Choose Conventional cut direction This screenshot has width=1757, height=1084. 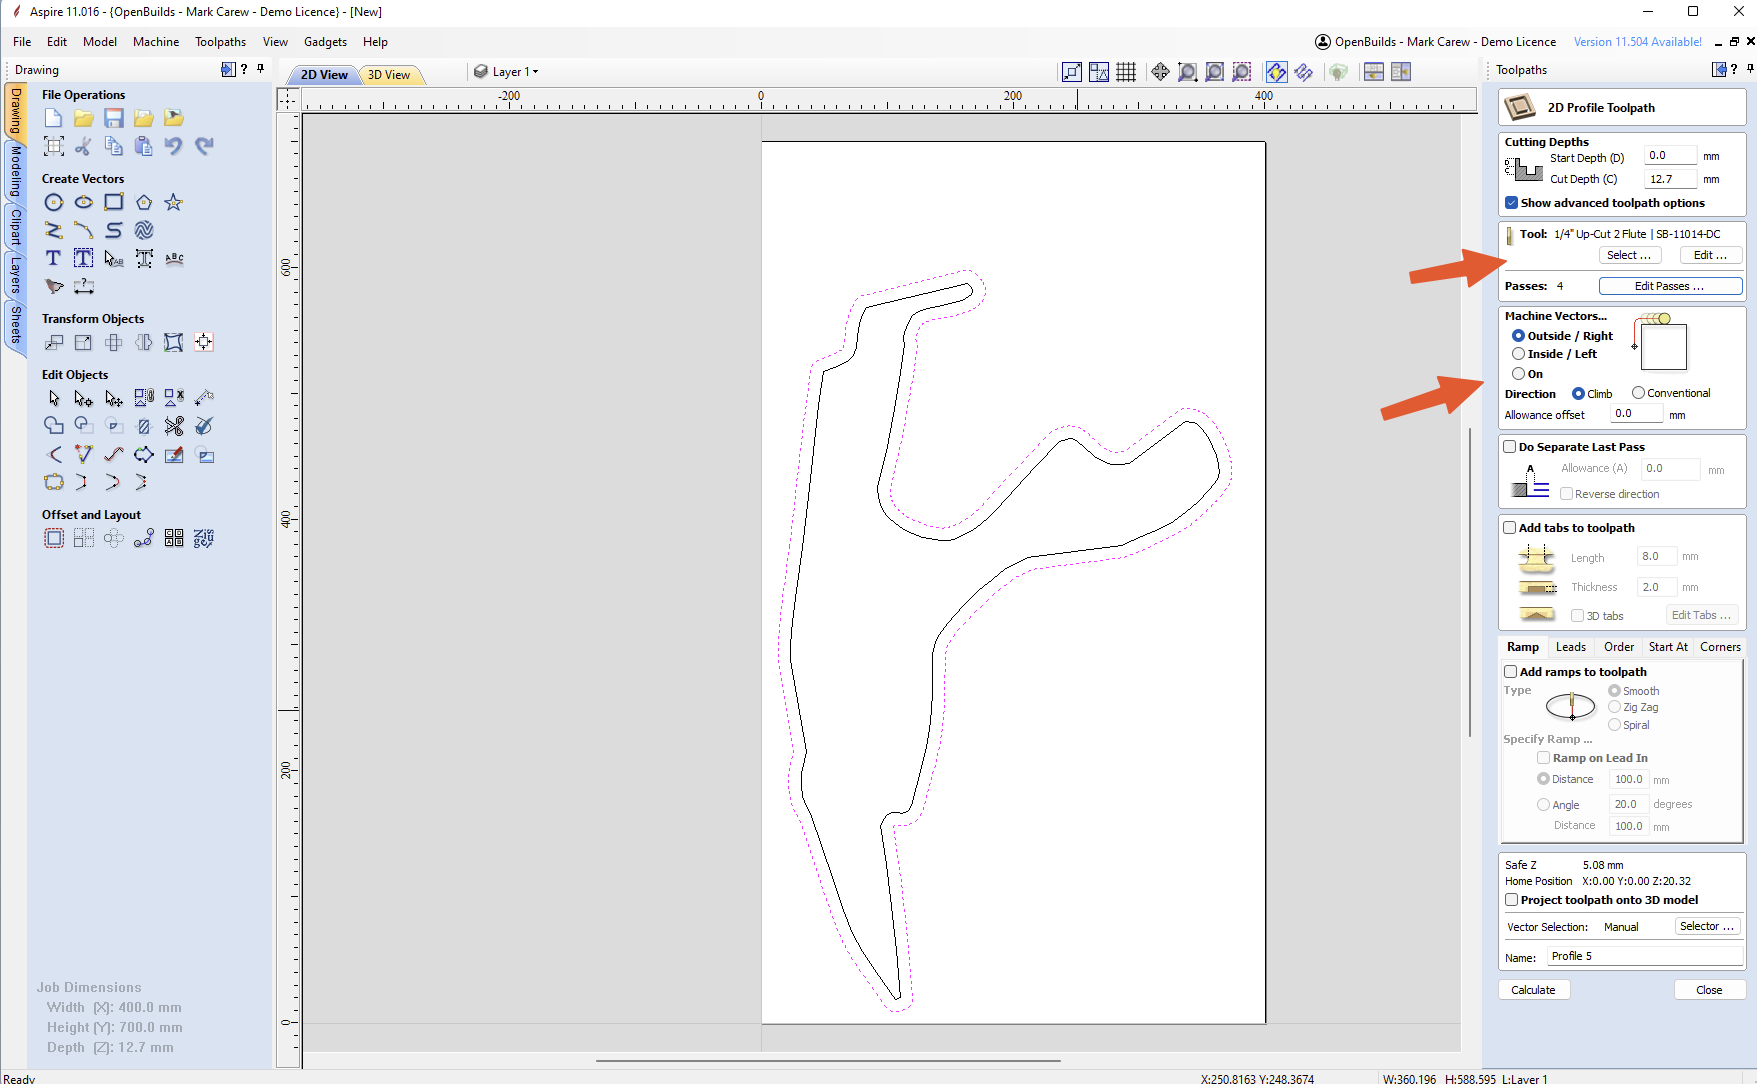(x=1638, y=393)
